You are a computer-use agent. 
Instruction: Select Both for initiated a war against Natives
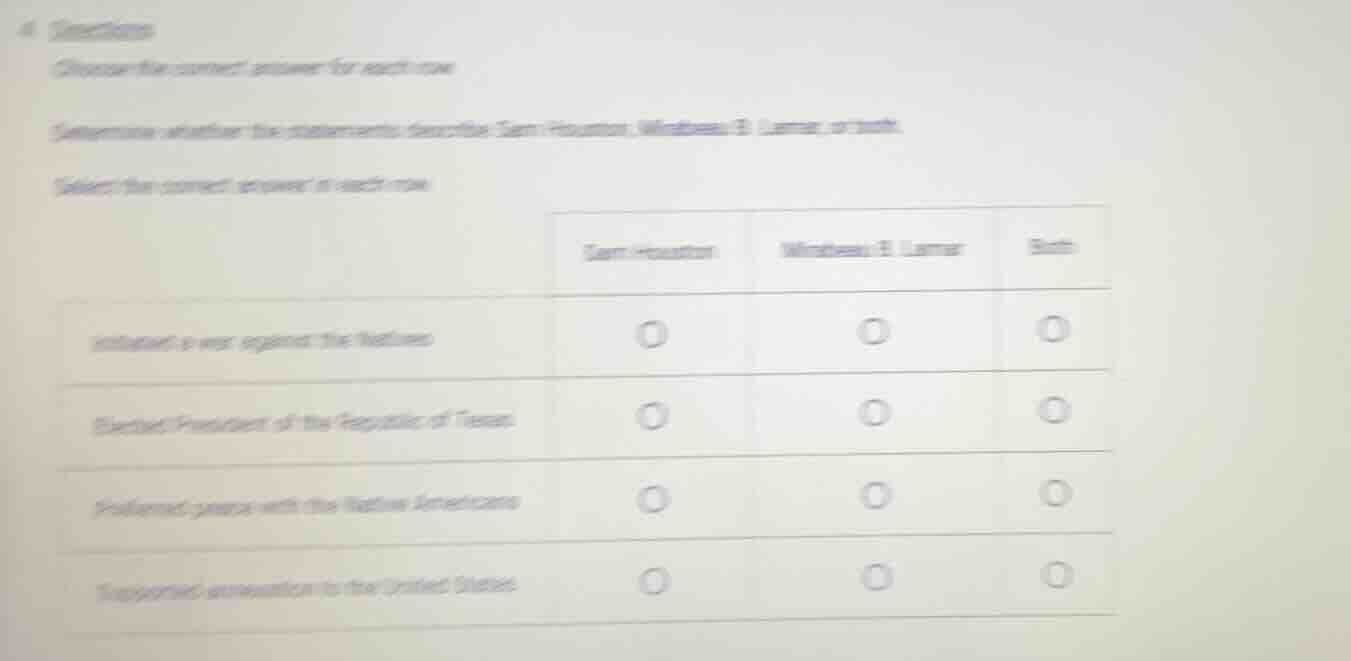(x=1055, y=330)
